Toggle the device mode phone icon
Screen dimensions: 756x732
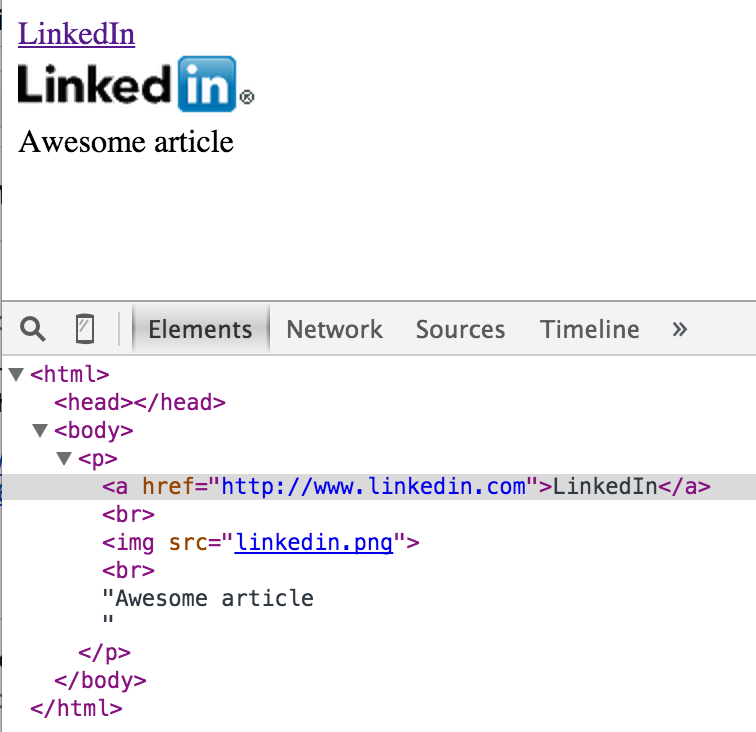(85, 329)
